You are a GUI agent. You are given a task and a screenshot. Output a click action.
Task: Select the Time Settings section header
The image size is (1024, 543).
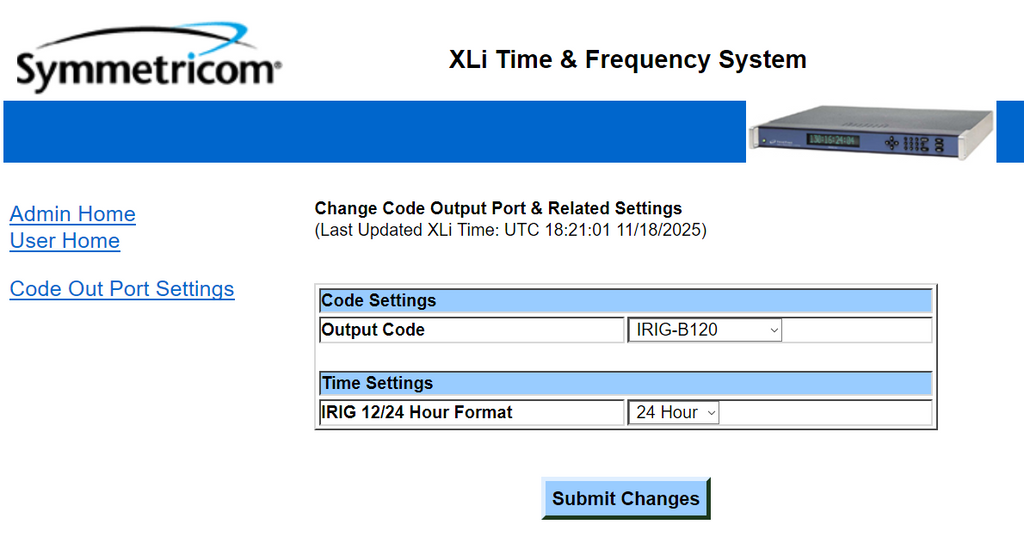pos(626,383)
